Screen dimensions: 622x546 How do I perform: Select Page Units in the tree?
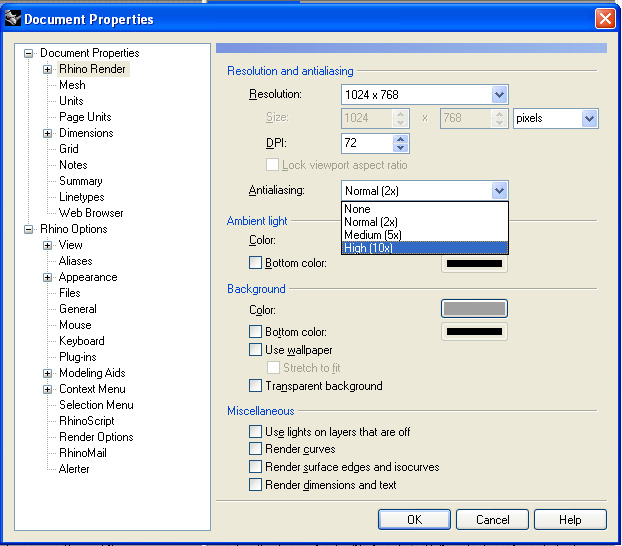85,117
